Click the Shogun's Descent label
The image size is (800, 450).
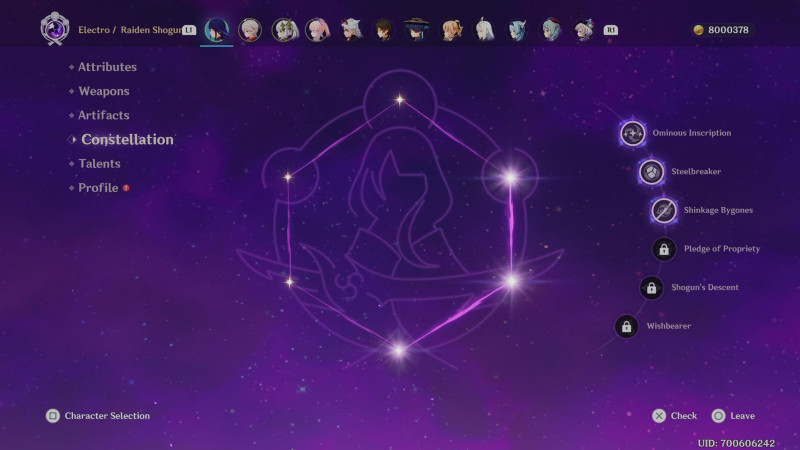pos(705,287)
